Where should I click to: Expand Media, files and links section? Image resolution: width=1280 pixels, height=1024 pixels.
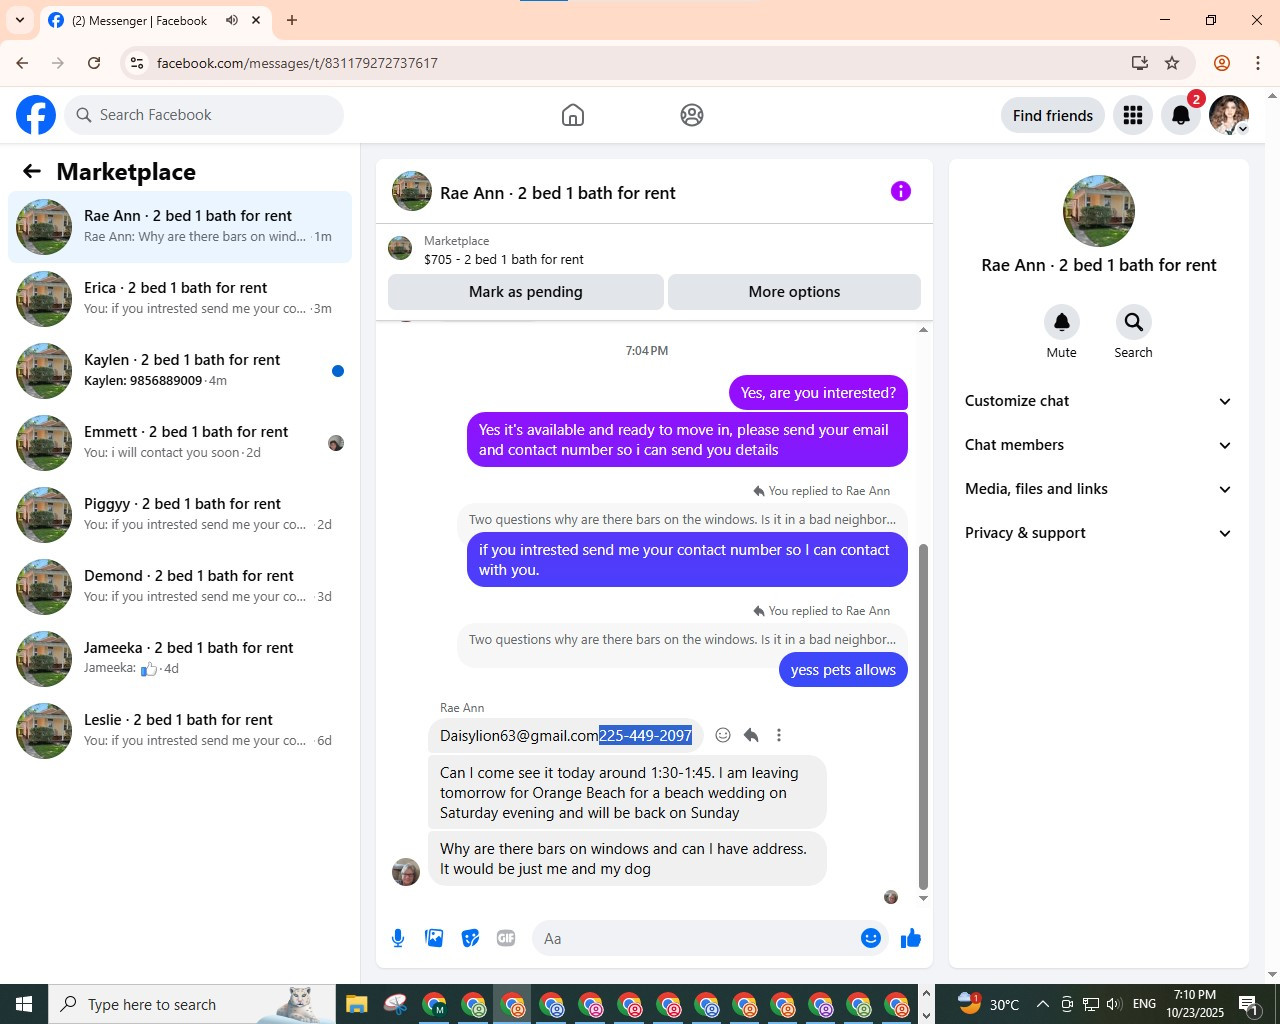click(x=1098, y=489)
